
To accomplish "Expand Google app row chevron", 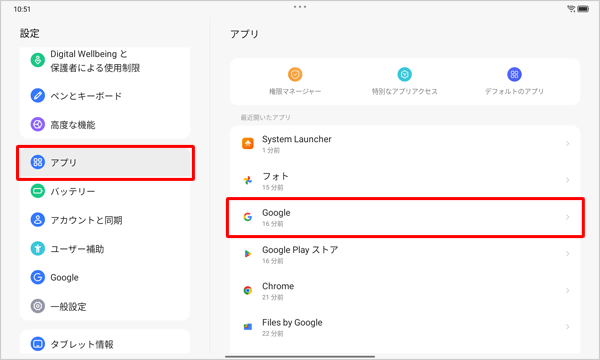I will (x=567, y=217).
